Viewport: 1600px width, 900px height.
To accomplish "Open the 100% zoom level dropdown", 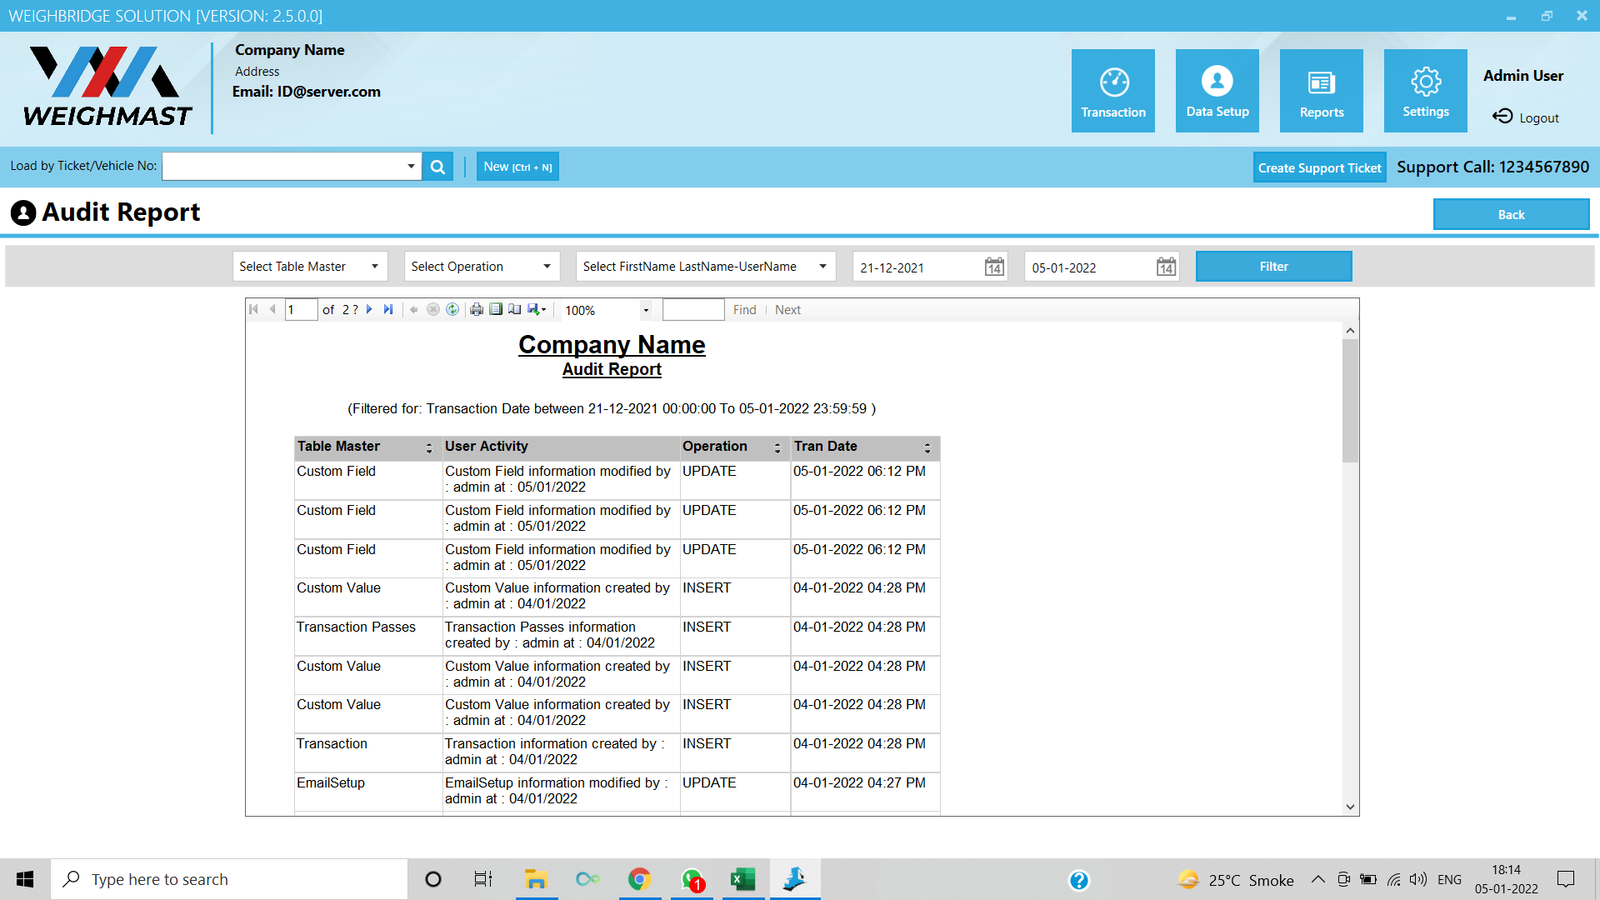I will click(x=646, y=310).
